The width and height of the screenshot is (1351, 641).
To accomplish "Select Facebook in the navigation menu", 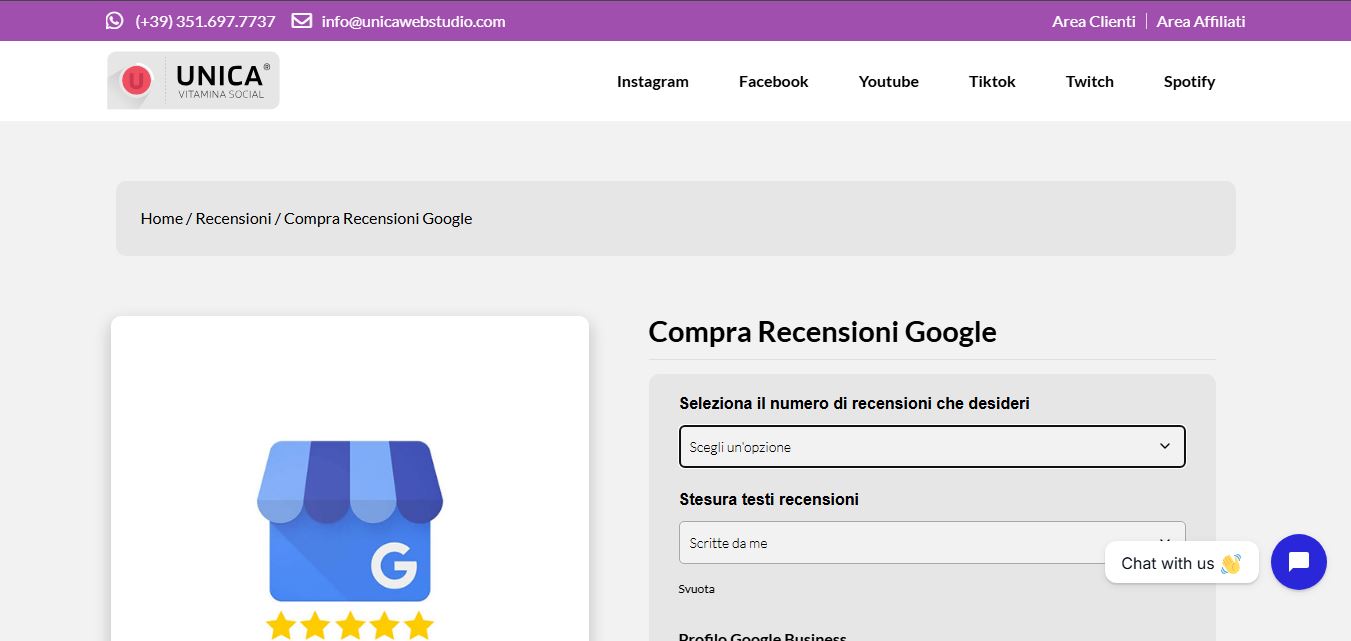I will 773,82.
